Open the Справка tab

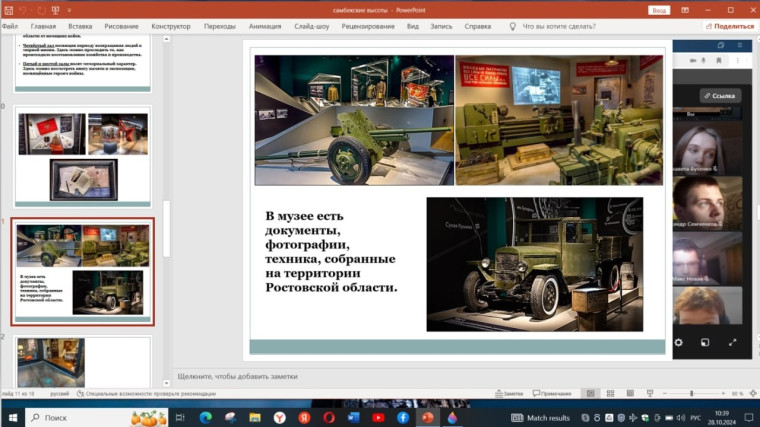pyautogui.click(x=477, y=26)
